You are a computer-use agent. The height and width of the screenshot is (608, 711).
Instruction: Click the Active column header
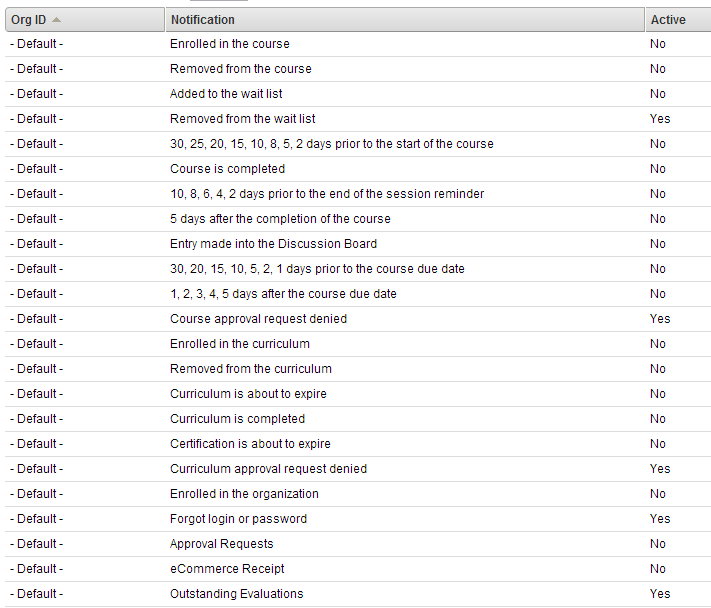pos(668,20)
